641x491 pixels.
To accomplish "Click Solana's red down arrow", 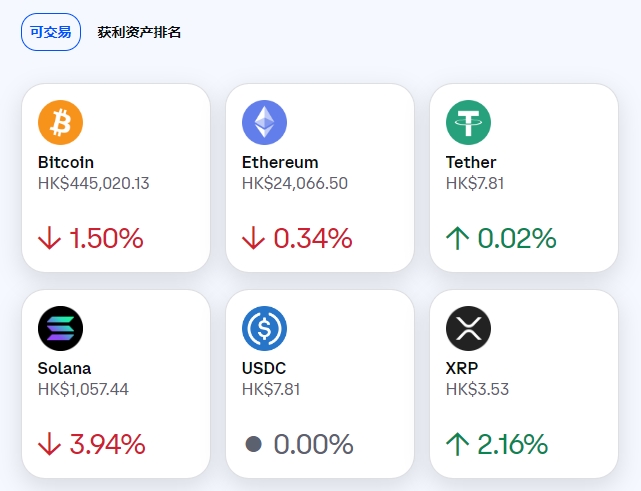I will 50,444.
